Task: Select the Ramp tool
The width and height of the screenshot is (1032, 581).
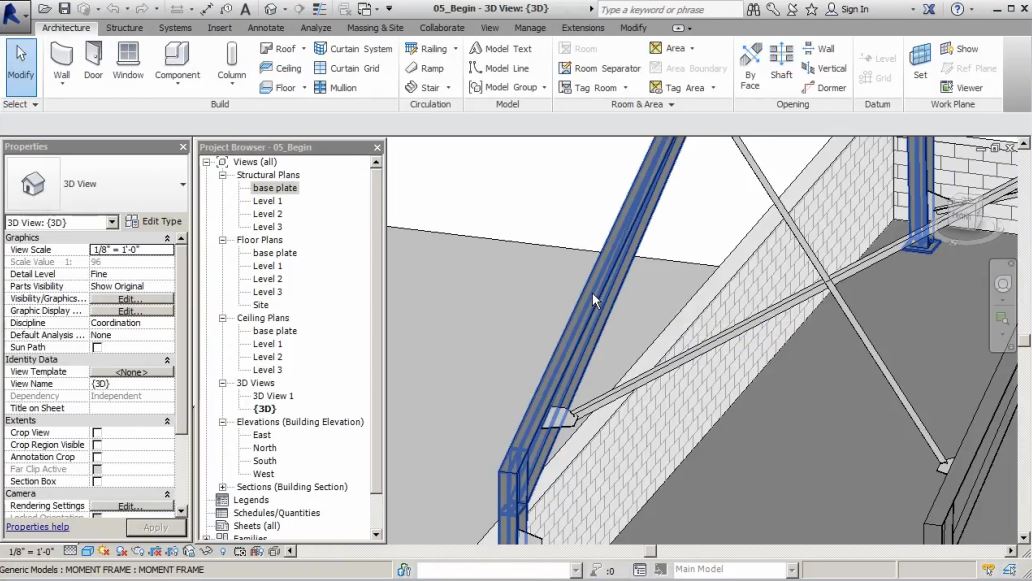Action: click(425, 68)
